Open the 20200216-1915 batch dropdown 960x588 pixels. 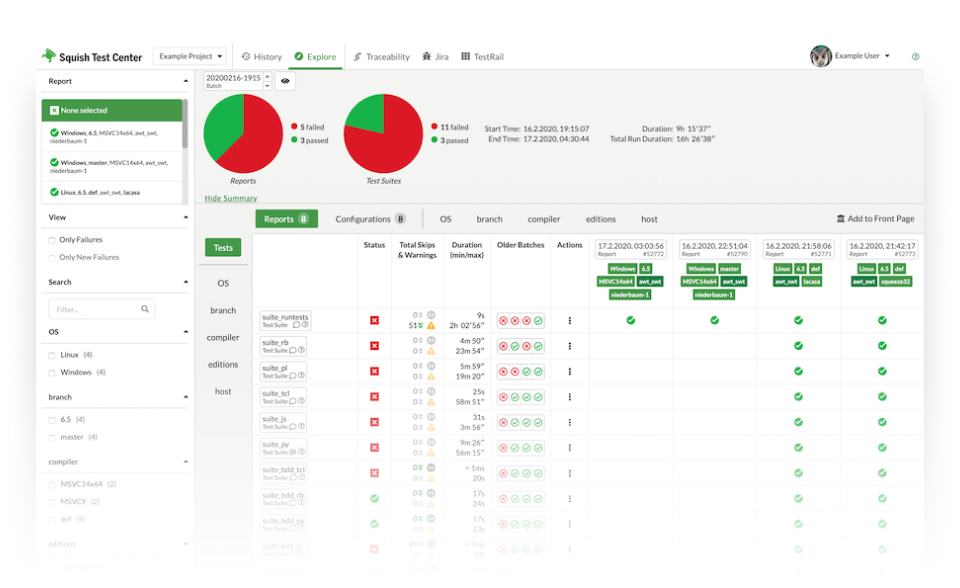pyautogui.click(x=237, y=81)
